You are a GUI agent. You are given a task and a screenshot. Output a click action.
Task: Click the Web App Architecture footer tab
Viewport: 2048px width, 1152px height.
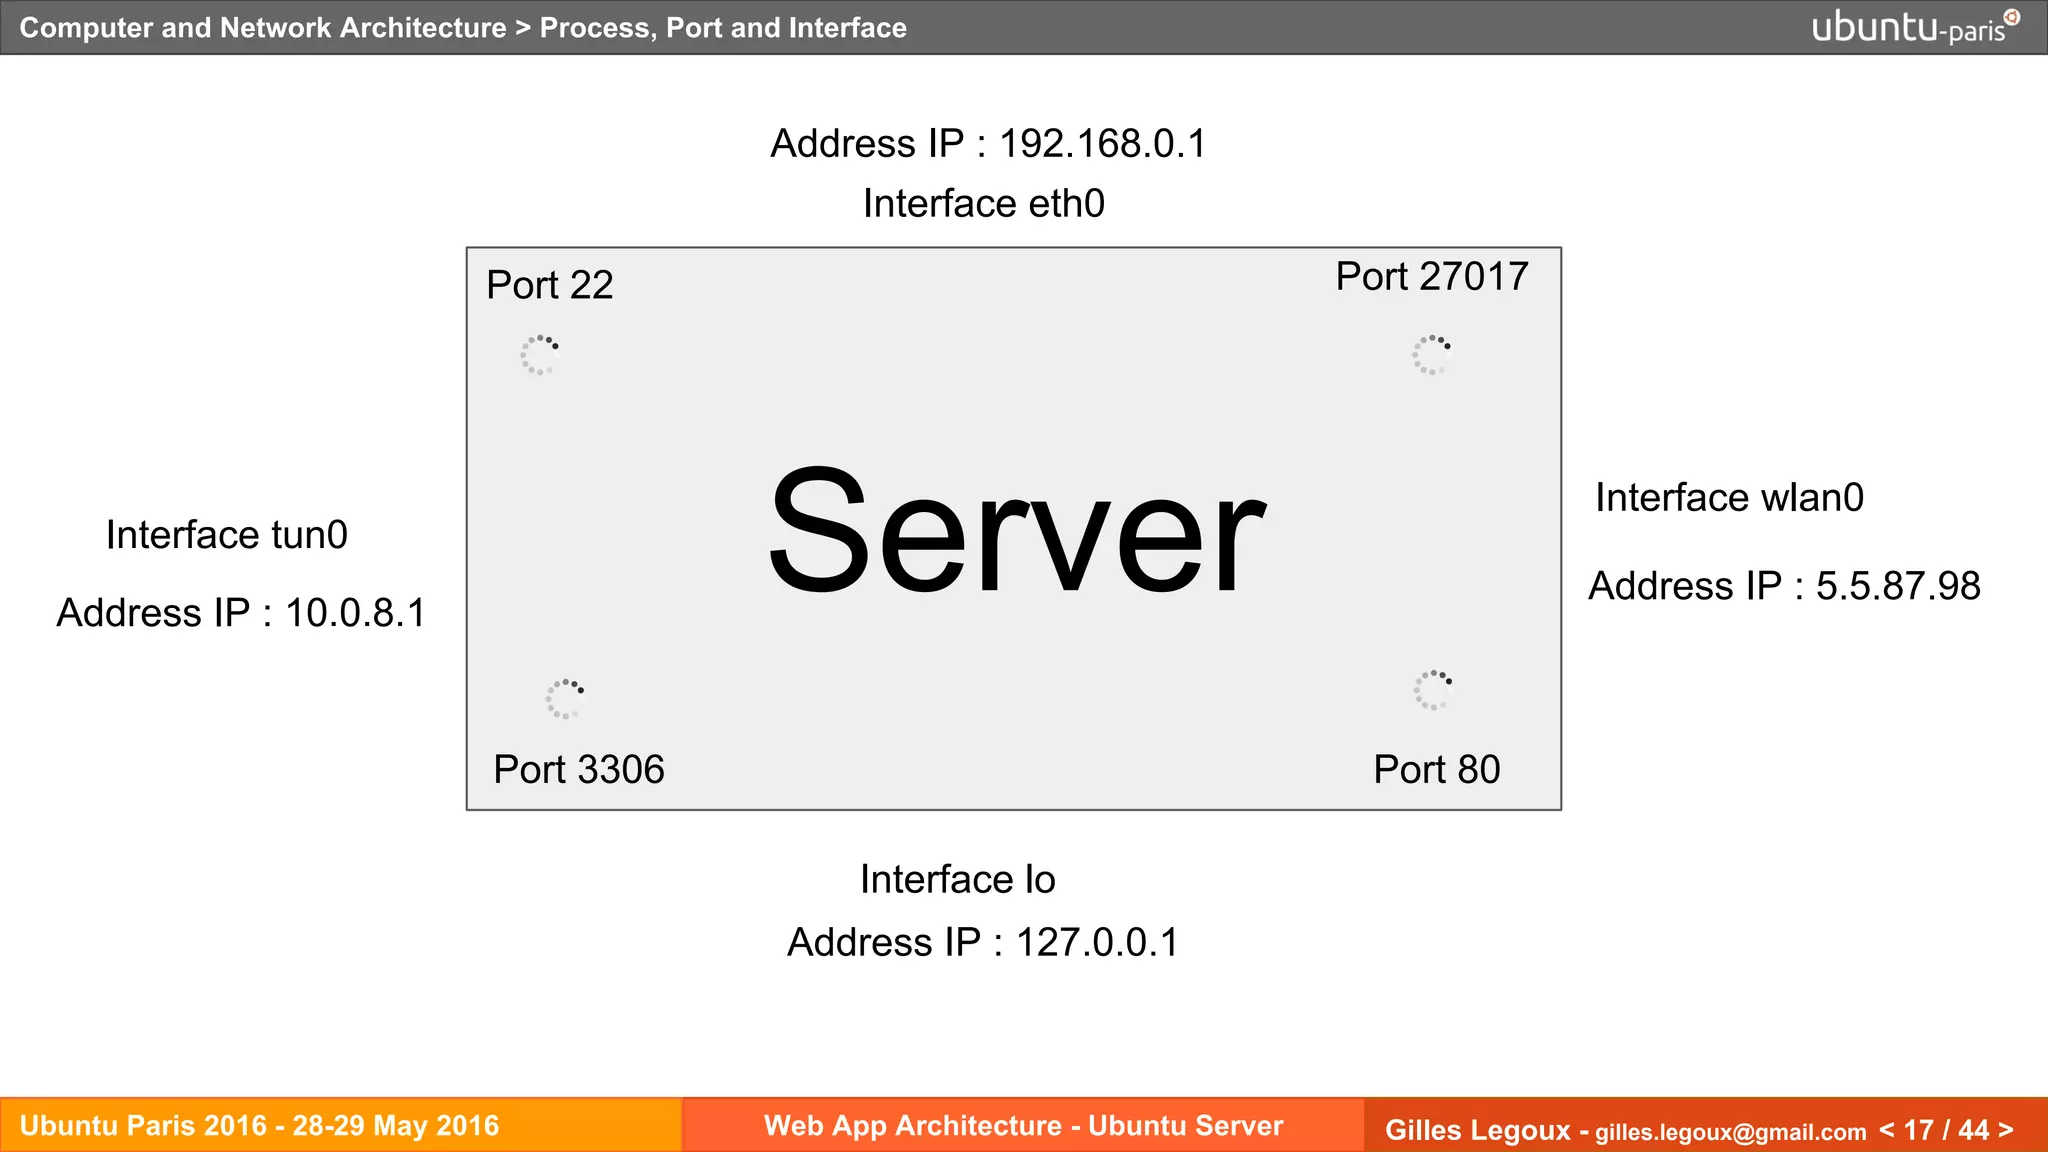tap(1023, 1126)
